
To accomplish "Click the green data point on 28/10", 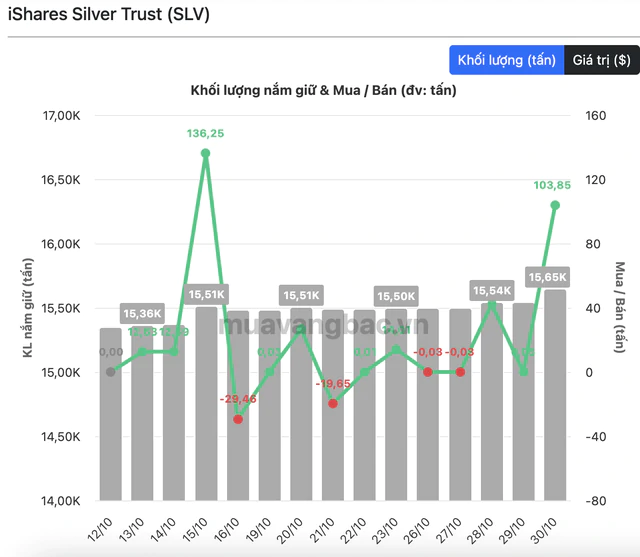I will tap(492, 304).
